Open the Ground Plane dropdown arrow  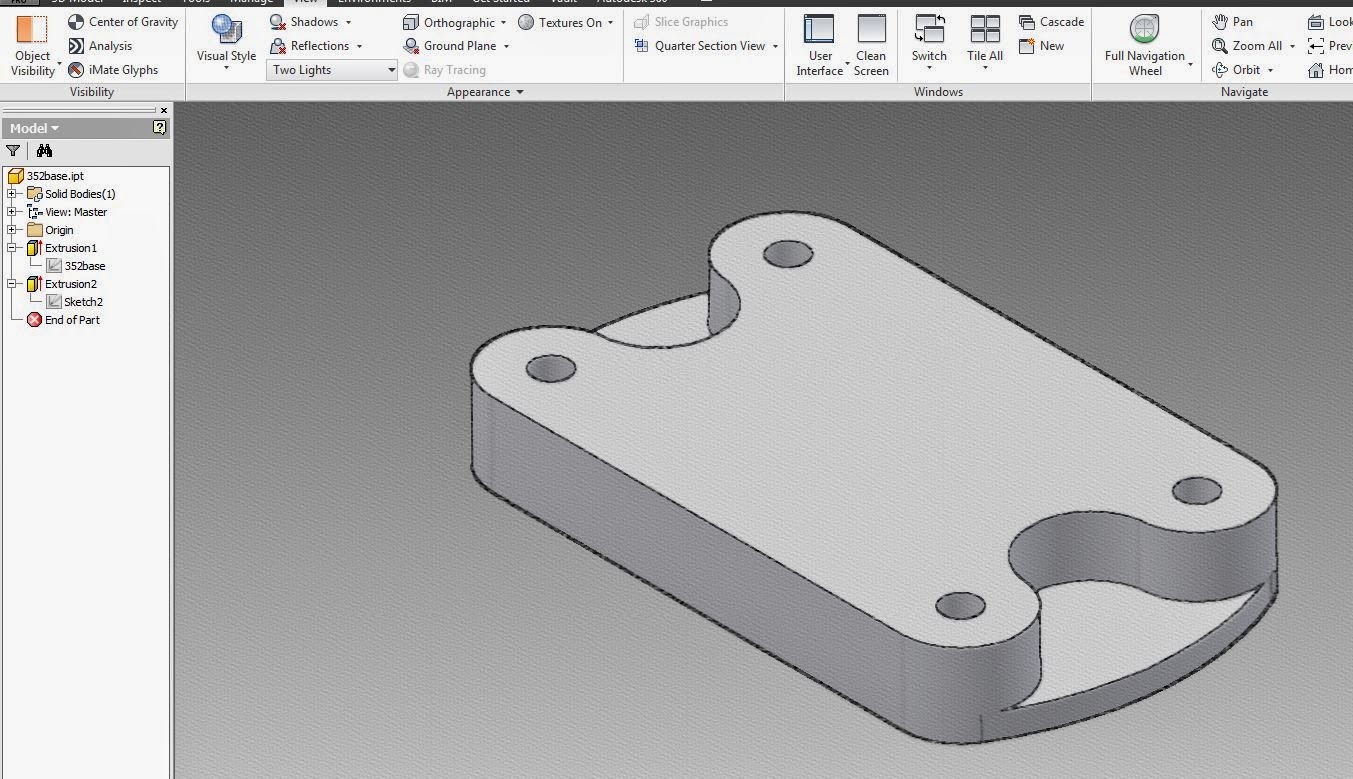pyautogui.click(x=506, y=46)
